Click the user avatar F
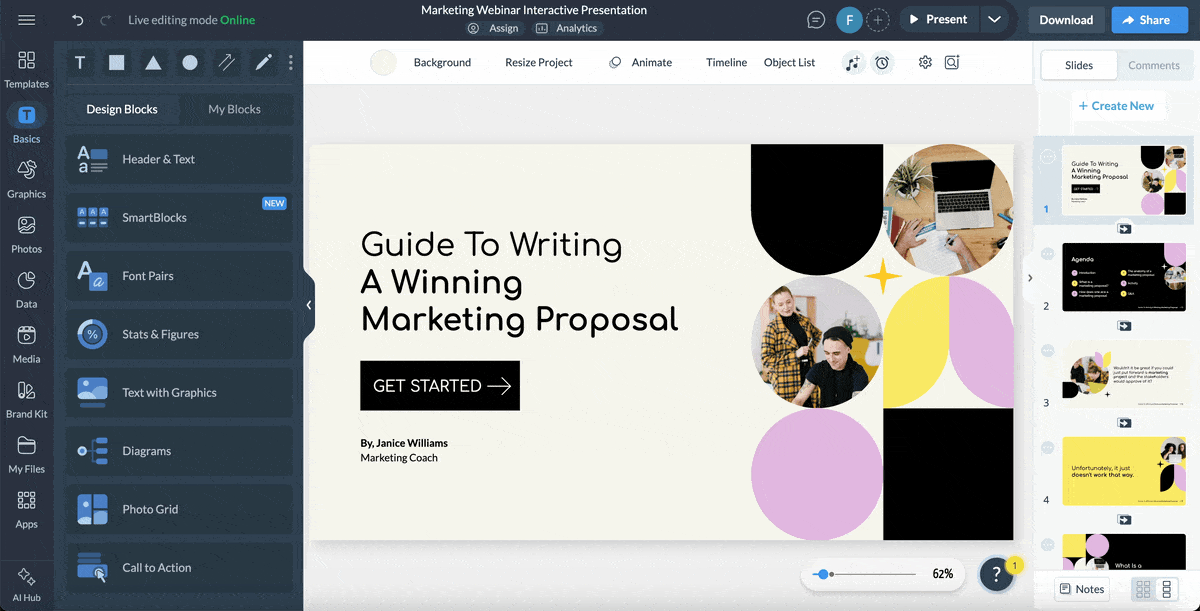1200x611 pixels. pyautogui.click(x=849, y=20)
